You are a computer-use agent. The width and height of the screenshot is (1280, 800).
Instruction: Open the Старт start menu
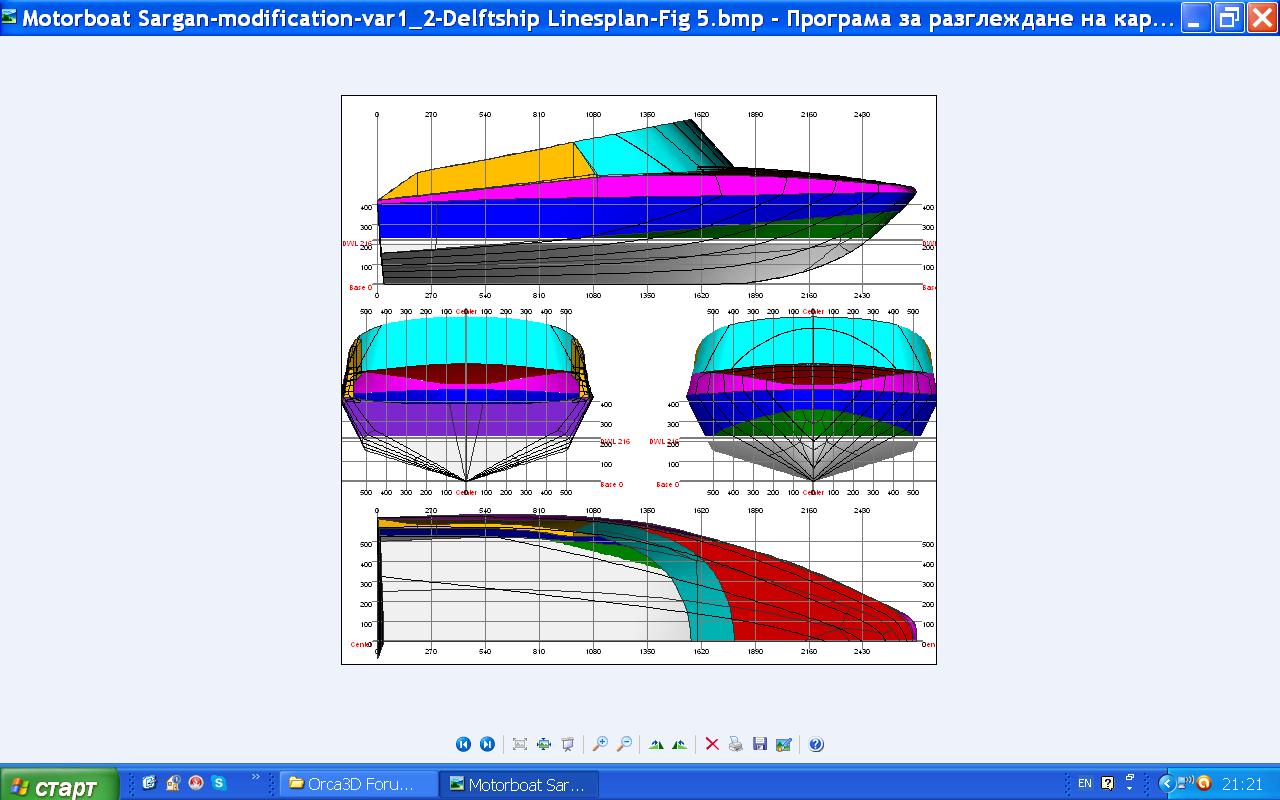pos(58,785)
